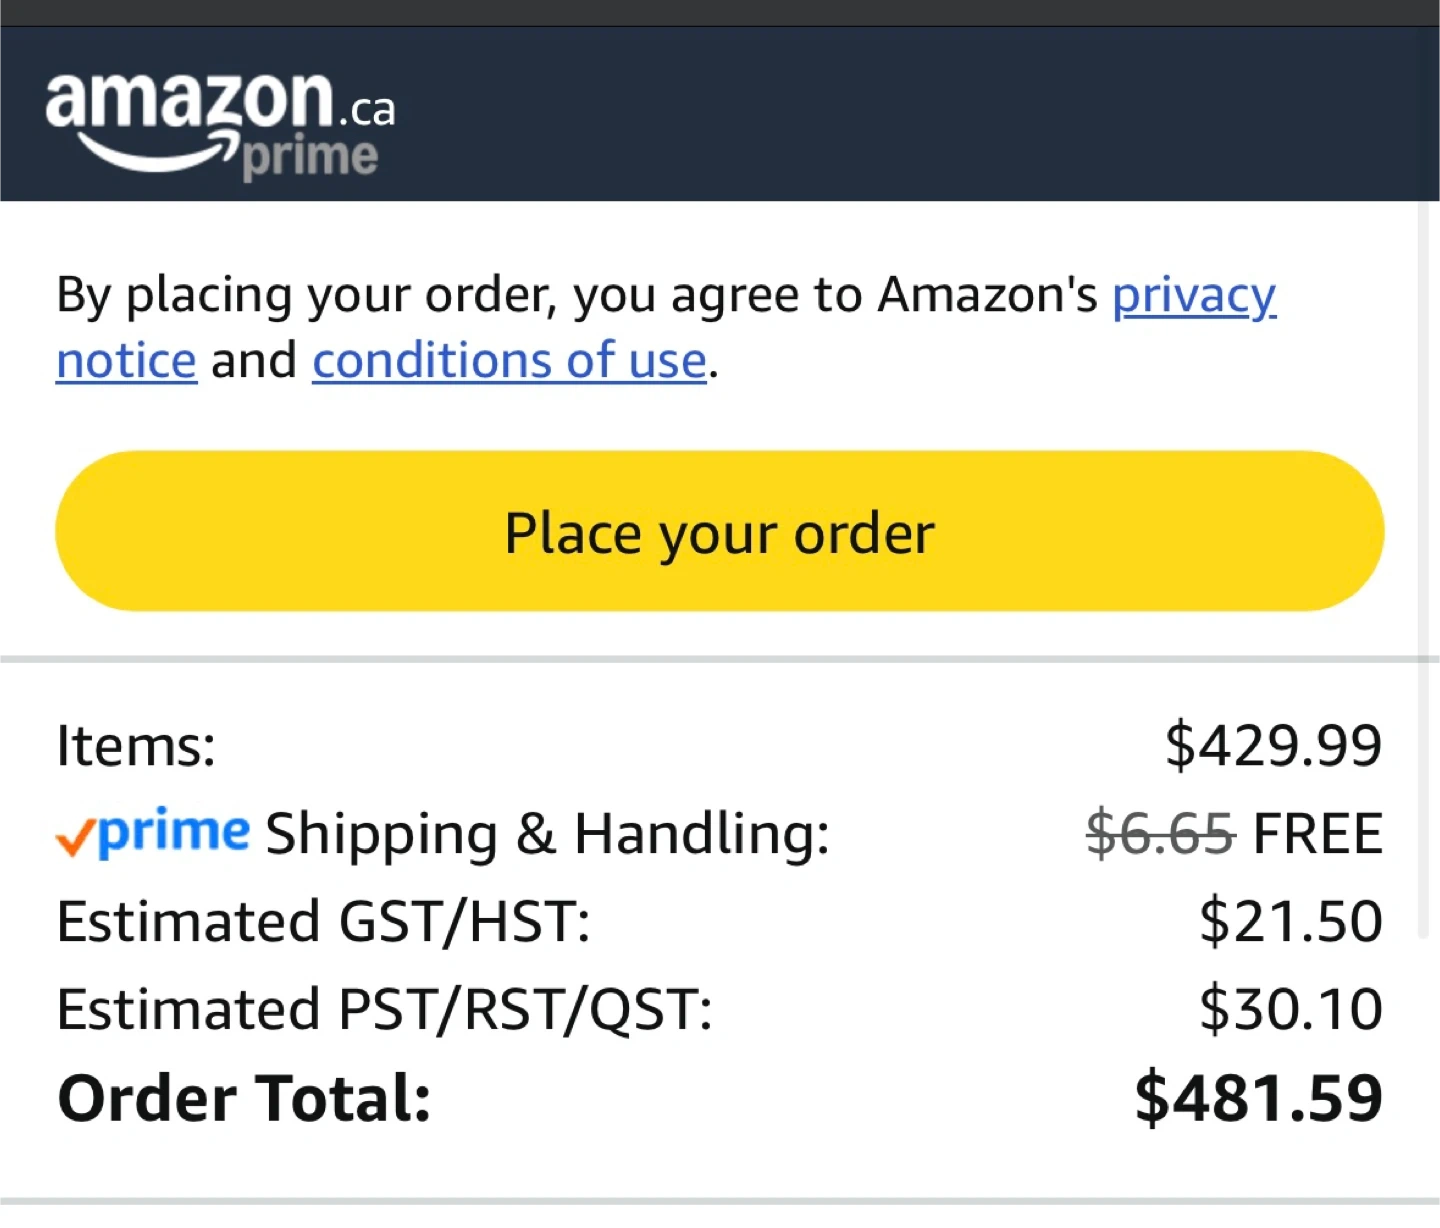The image size is (1440, 1228).
Task: Click the crossed-out $6.65 shipping price
Action: (1161, 834)
